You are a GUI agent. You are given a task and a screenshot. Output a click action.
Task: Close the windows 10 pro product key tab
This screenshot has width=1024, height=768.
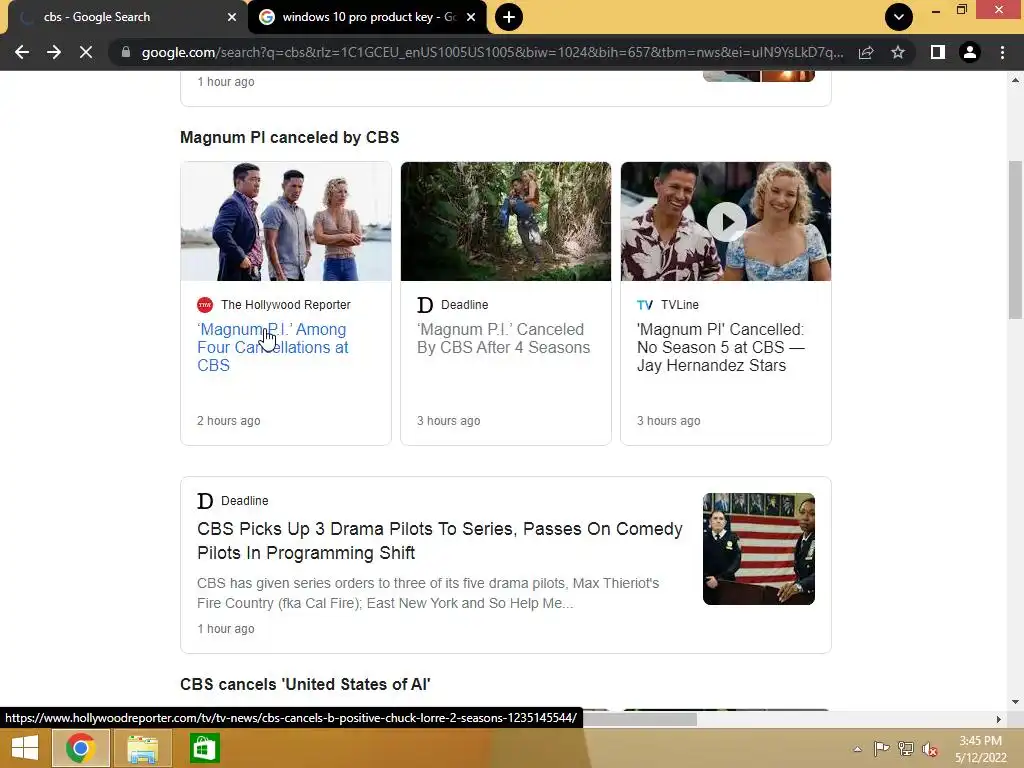click(471, 17)
